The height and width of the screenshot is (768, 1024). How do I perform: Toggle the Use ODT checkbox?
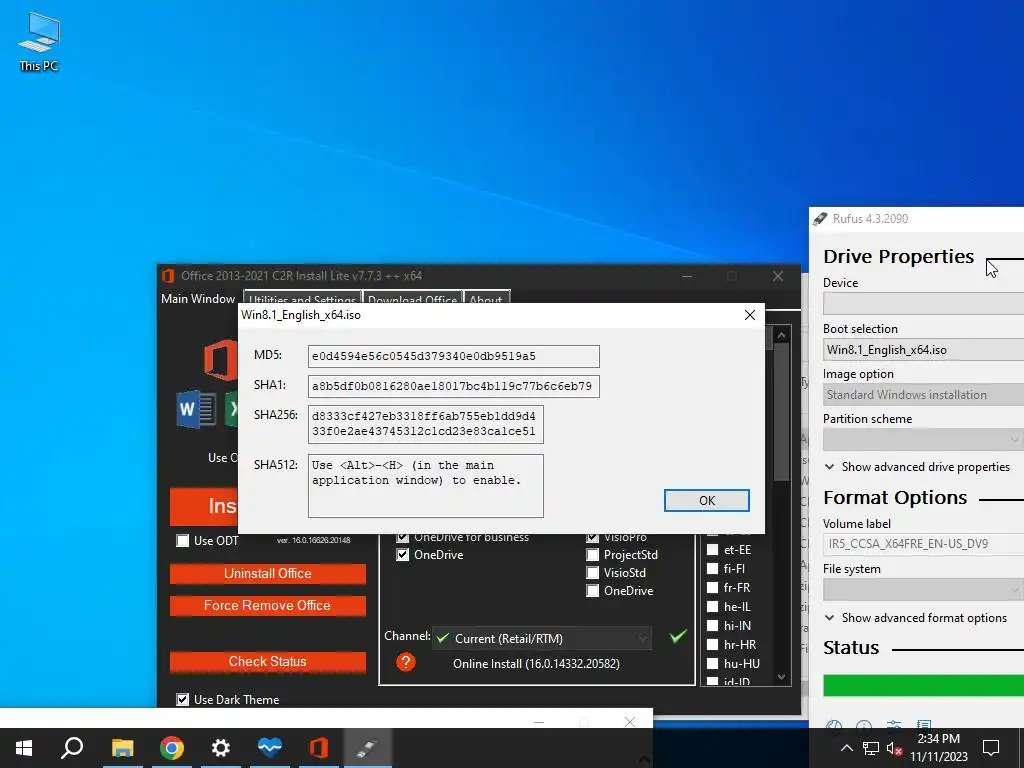pos(183,541)
